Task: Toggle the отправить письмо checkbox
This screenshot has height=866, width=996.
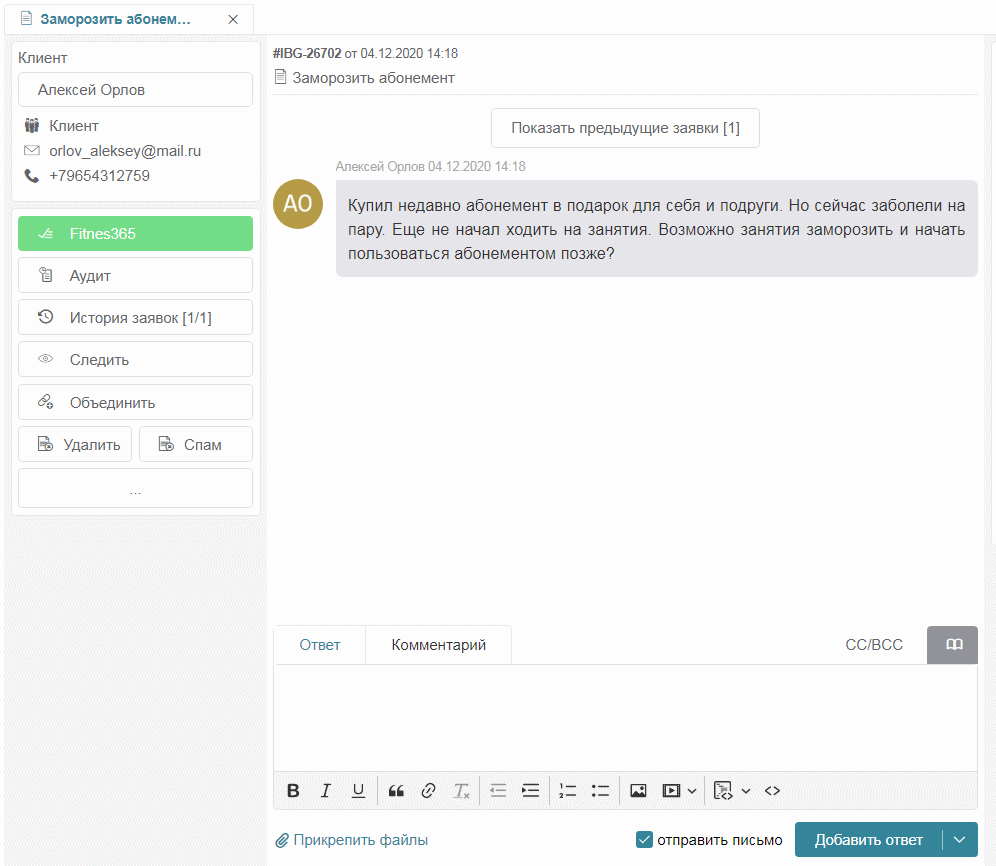Action: click(x=644, y=839)
